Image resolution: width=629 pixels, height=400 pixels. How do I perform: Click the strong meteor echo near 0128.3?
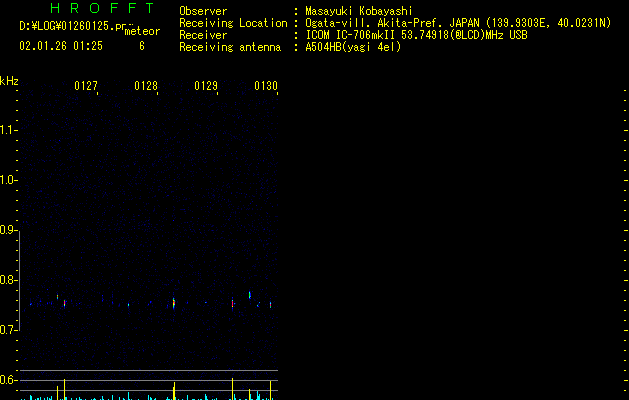click(174, 303)
